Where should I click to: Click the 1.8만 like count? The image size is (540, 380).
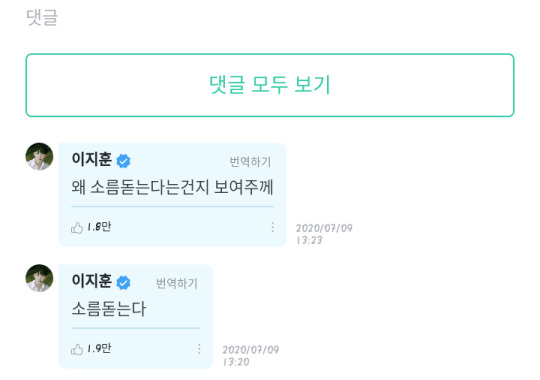[x=99, y=227]
